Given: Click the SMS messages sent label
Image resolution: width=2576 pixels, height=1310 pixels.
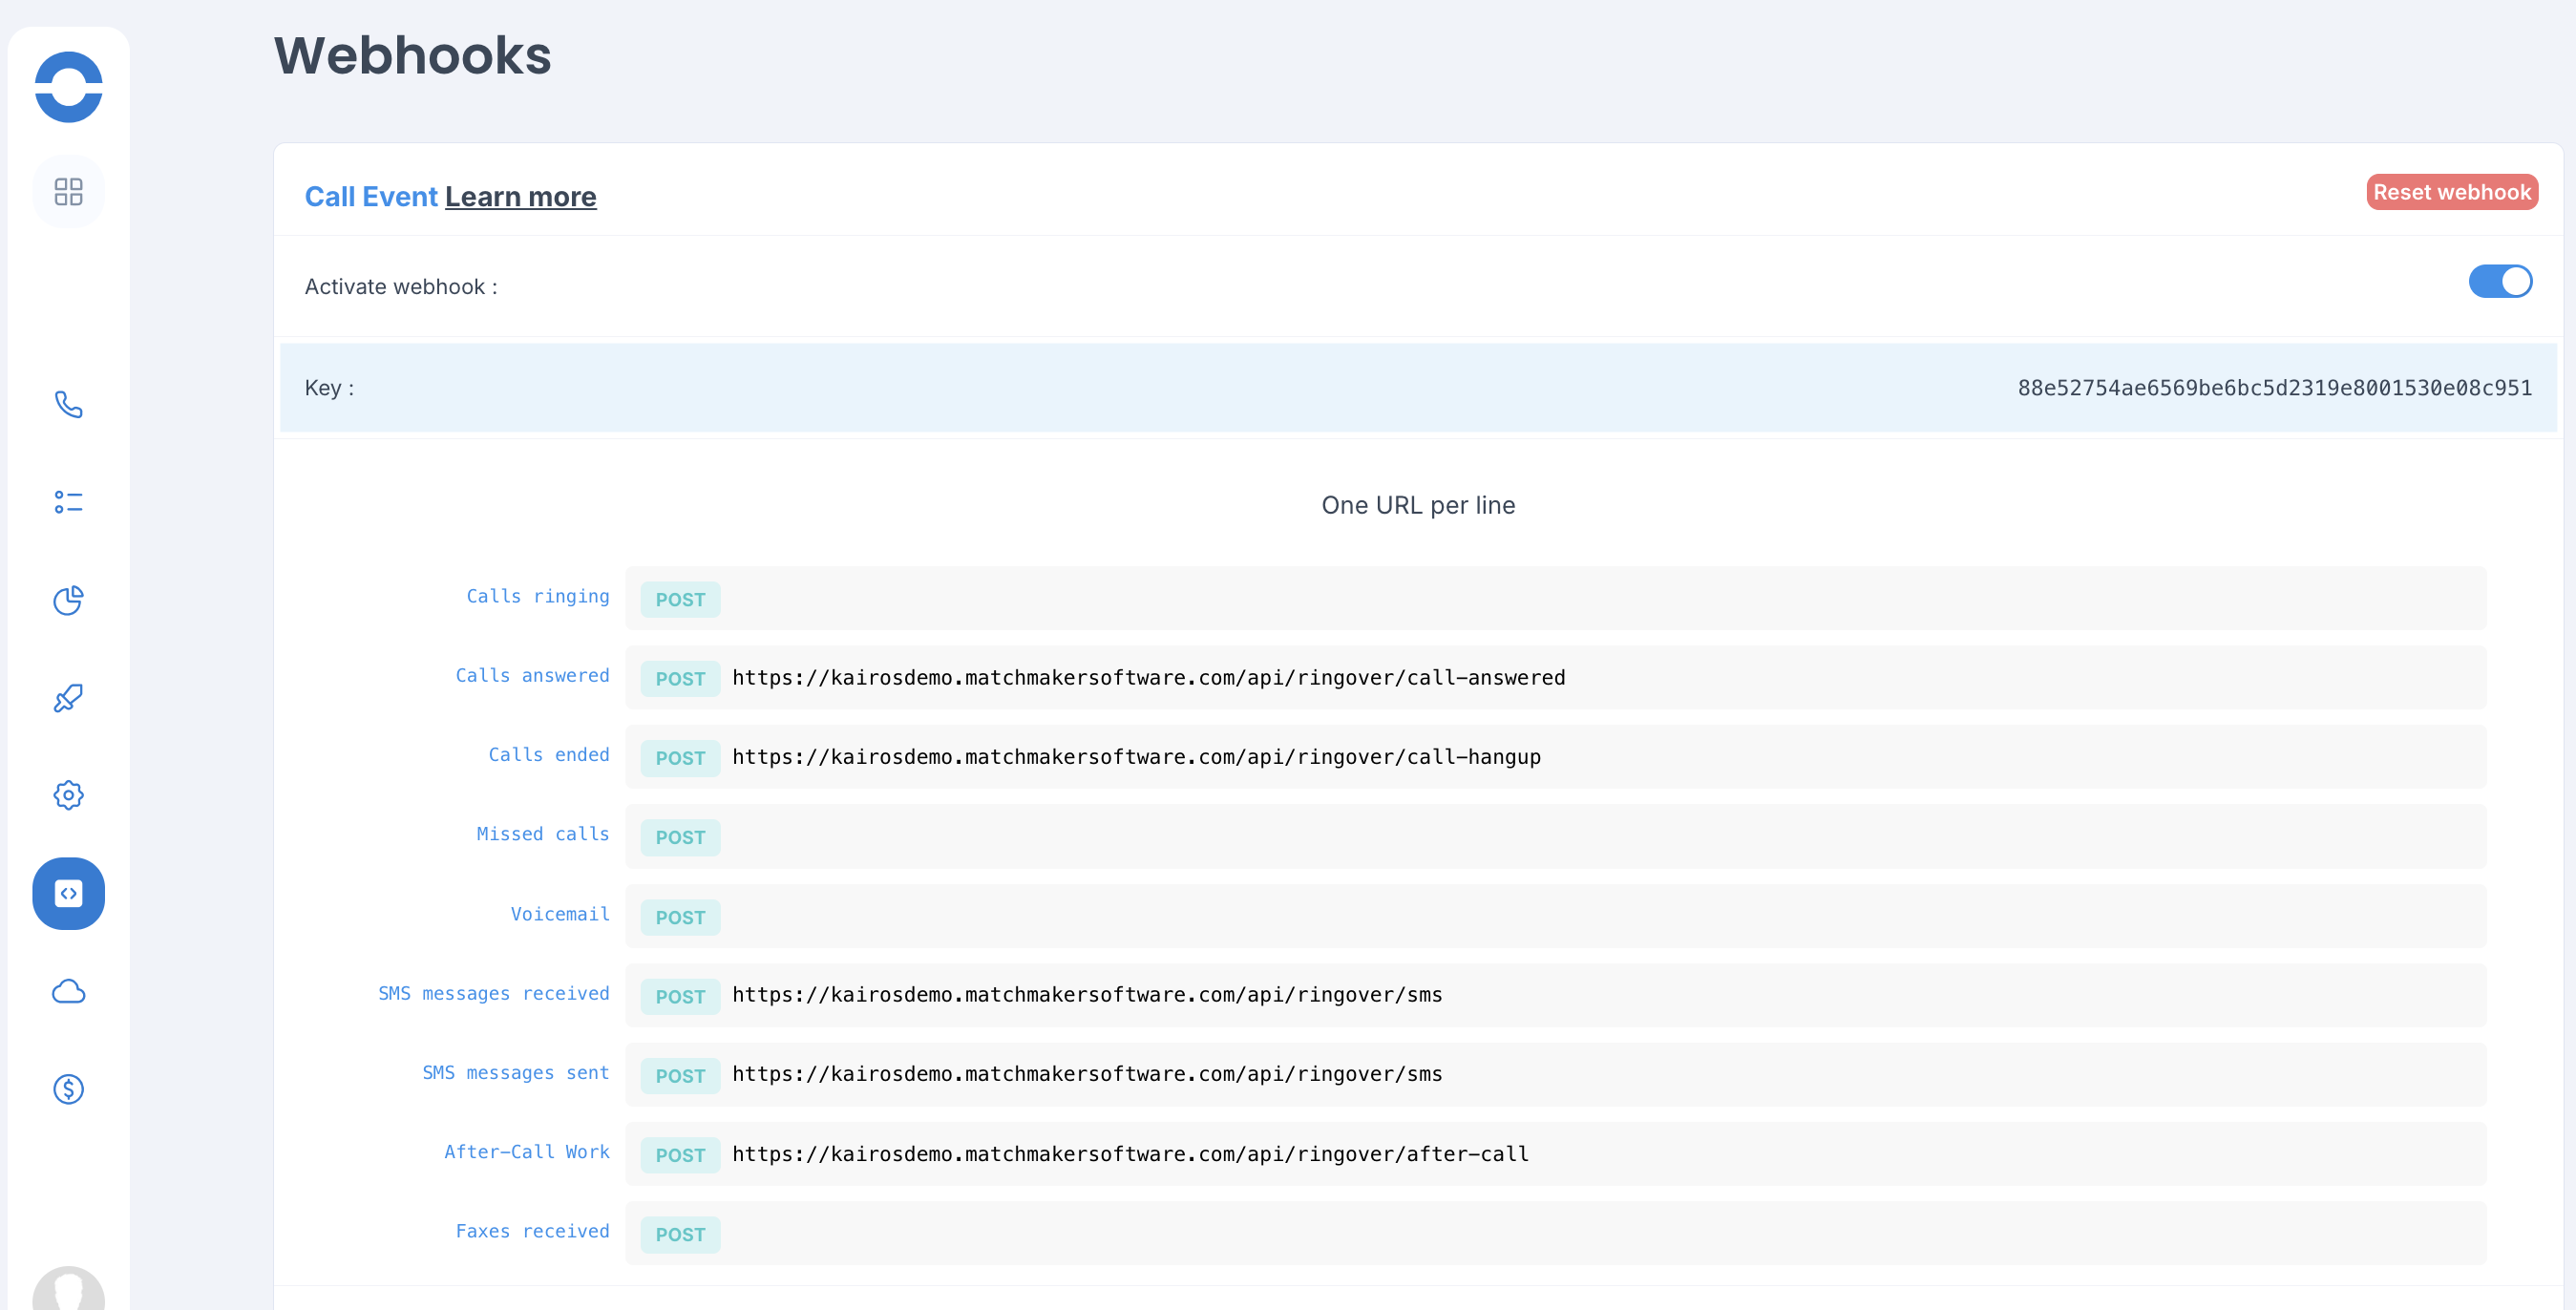Looking at the screenshot, I should pos(515,1072).
